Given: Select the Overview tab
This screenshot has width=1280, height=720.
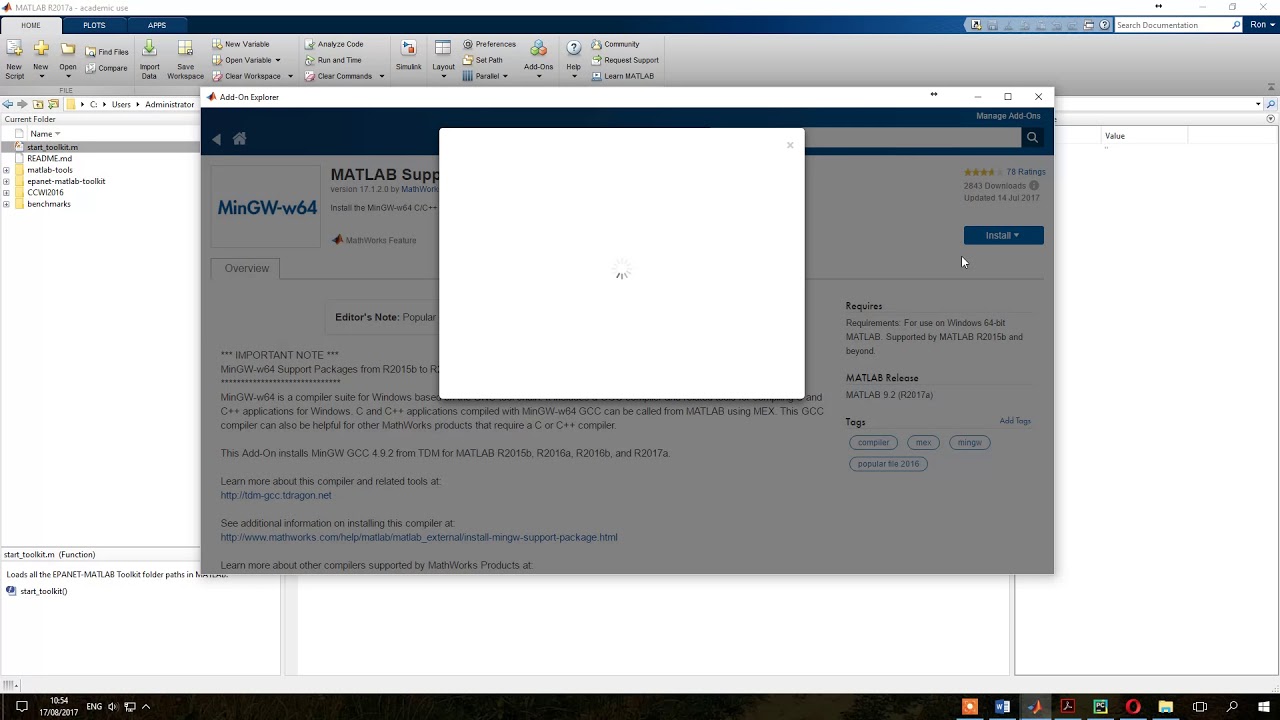Looking at the screenshot, I should click(x=246, y=268).
